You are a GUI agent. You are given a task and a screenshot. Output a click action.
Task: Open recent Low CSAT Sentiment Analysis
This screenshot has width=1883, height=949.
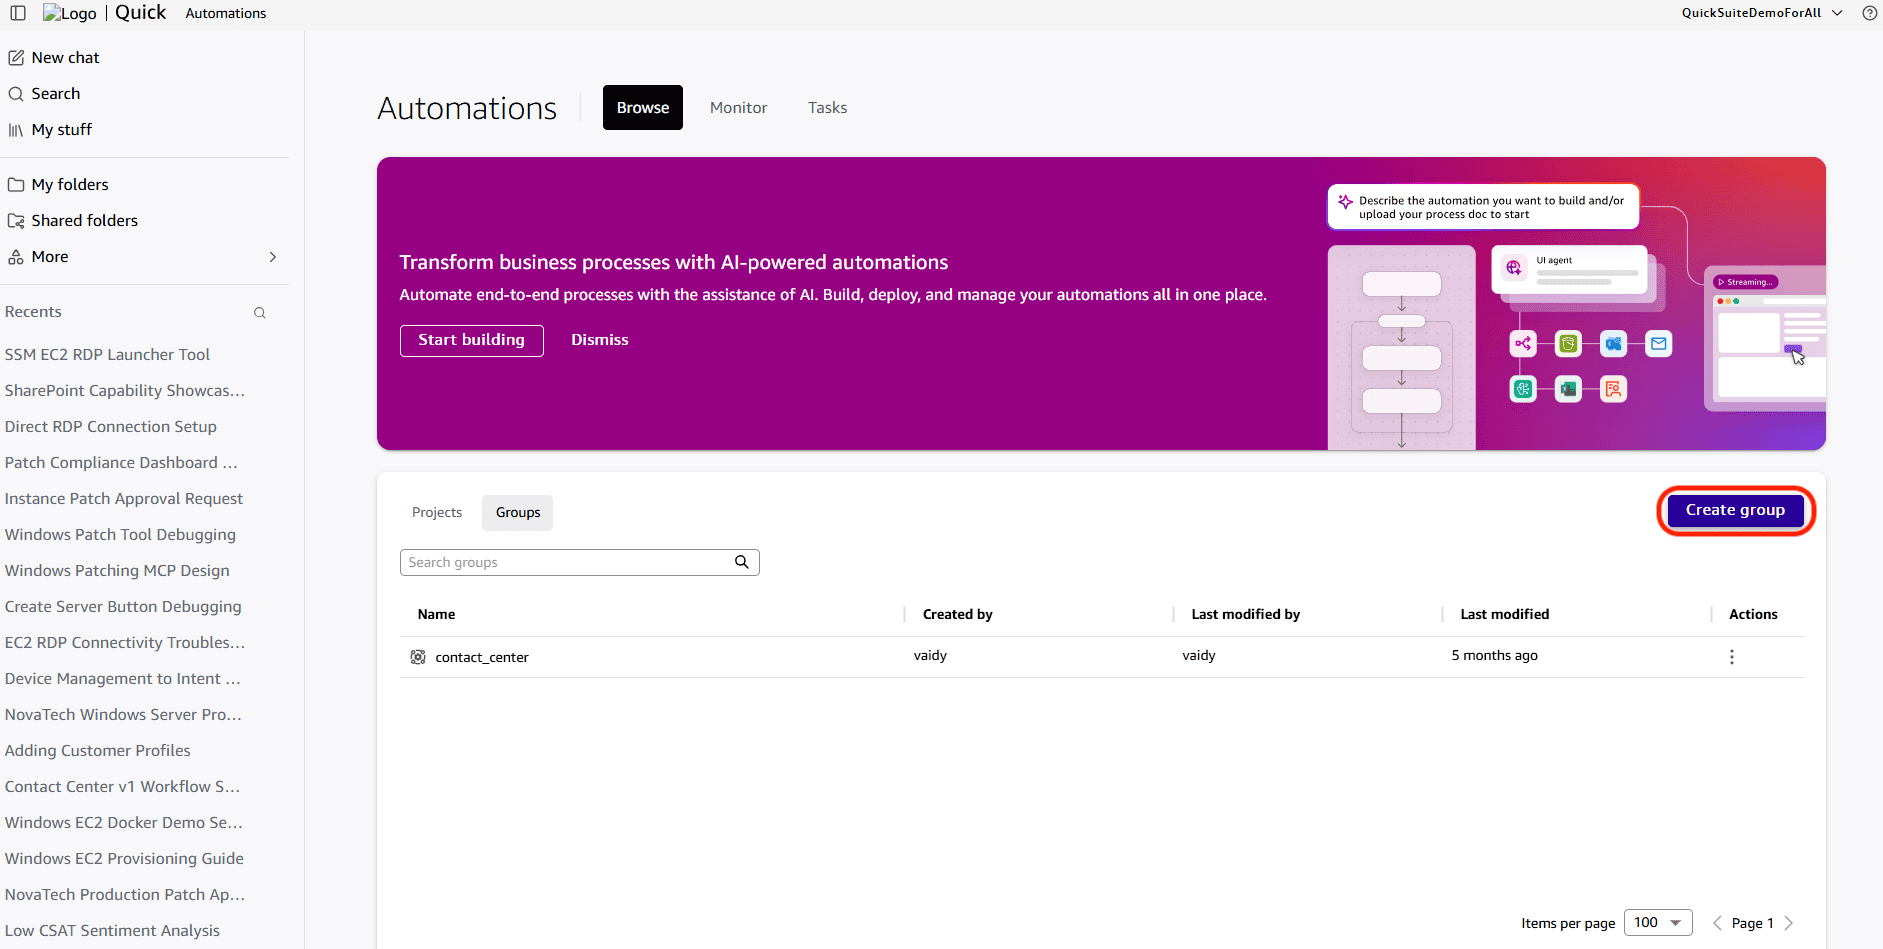click(112, 931)
